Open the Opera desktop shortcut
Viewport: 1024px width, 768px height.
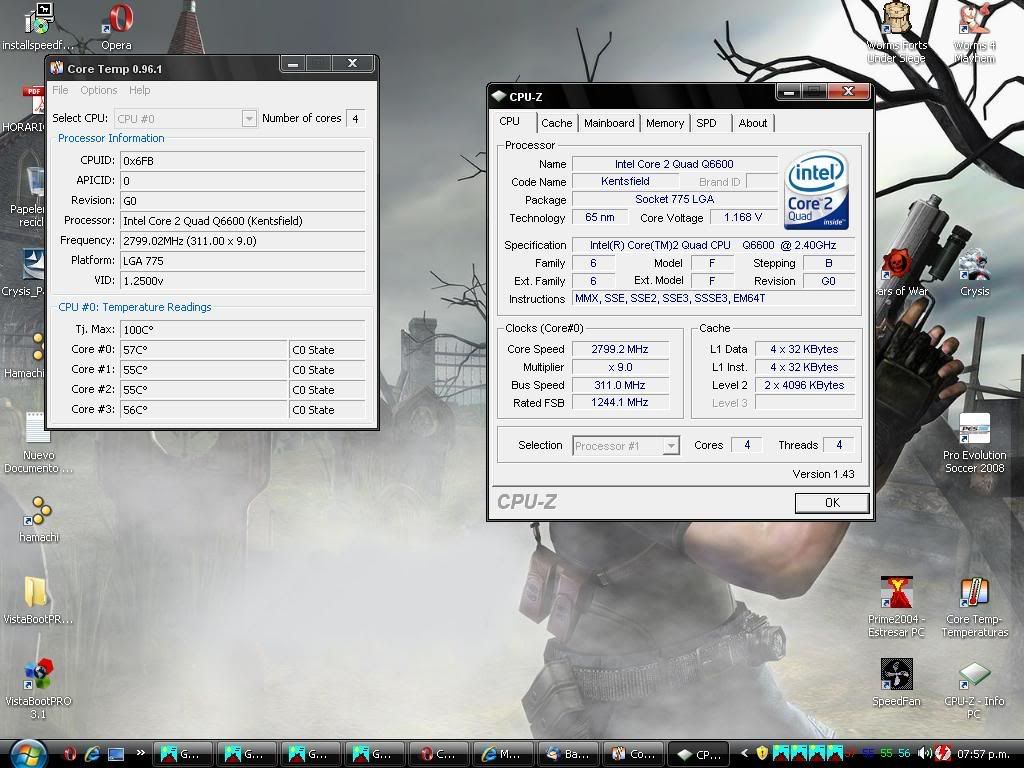(116, 26)
